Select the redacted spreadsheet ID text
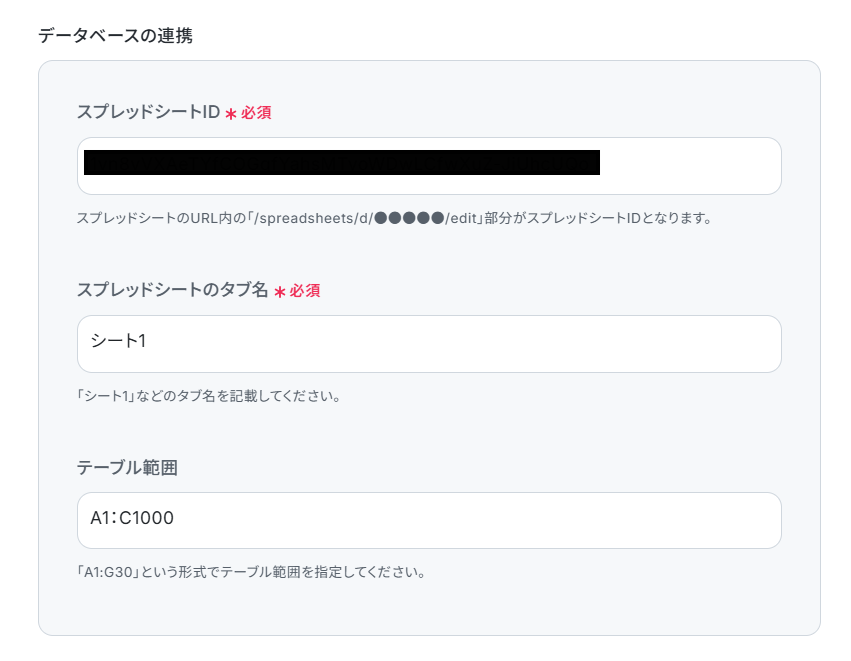The height and width of the screenshot is (661, 851). point(342,163)
